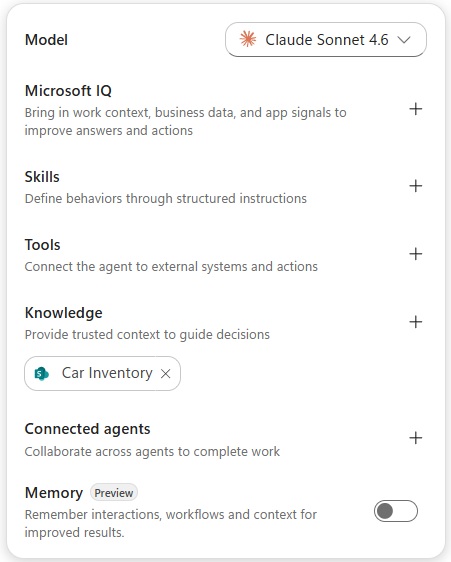Click the Skills section heading
The image size is (451, 562).
[x=42, y=177]
